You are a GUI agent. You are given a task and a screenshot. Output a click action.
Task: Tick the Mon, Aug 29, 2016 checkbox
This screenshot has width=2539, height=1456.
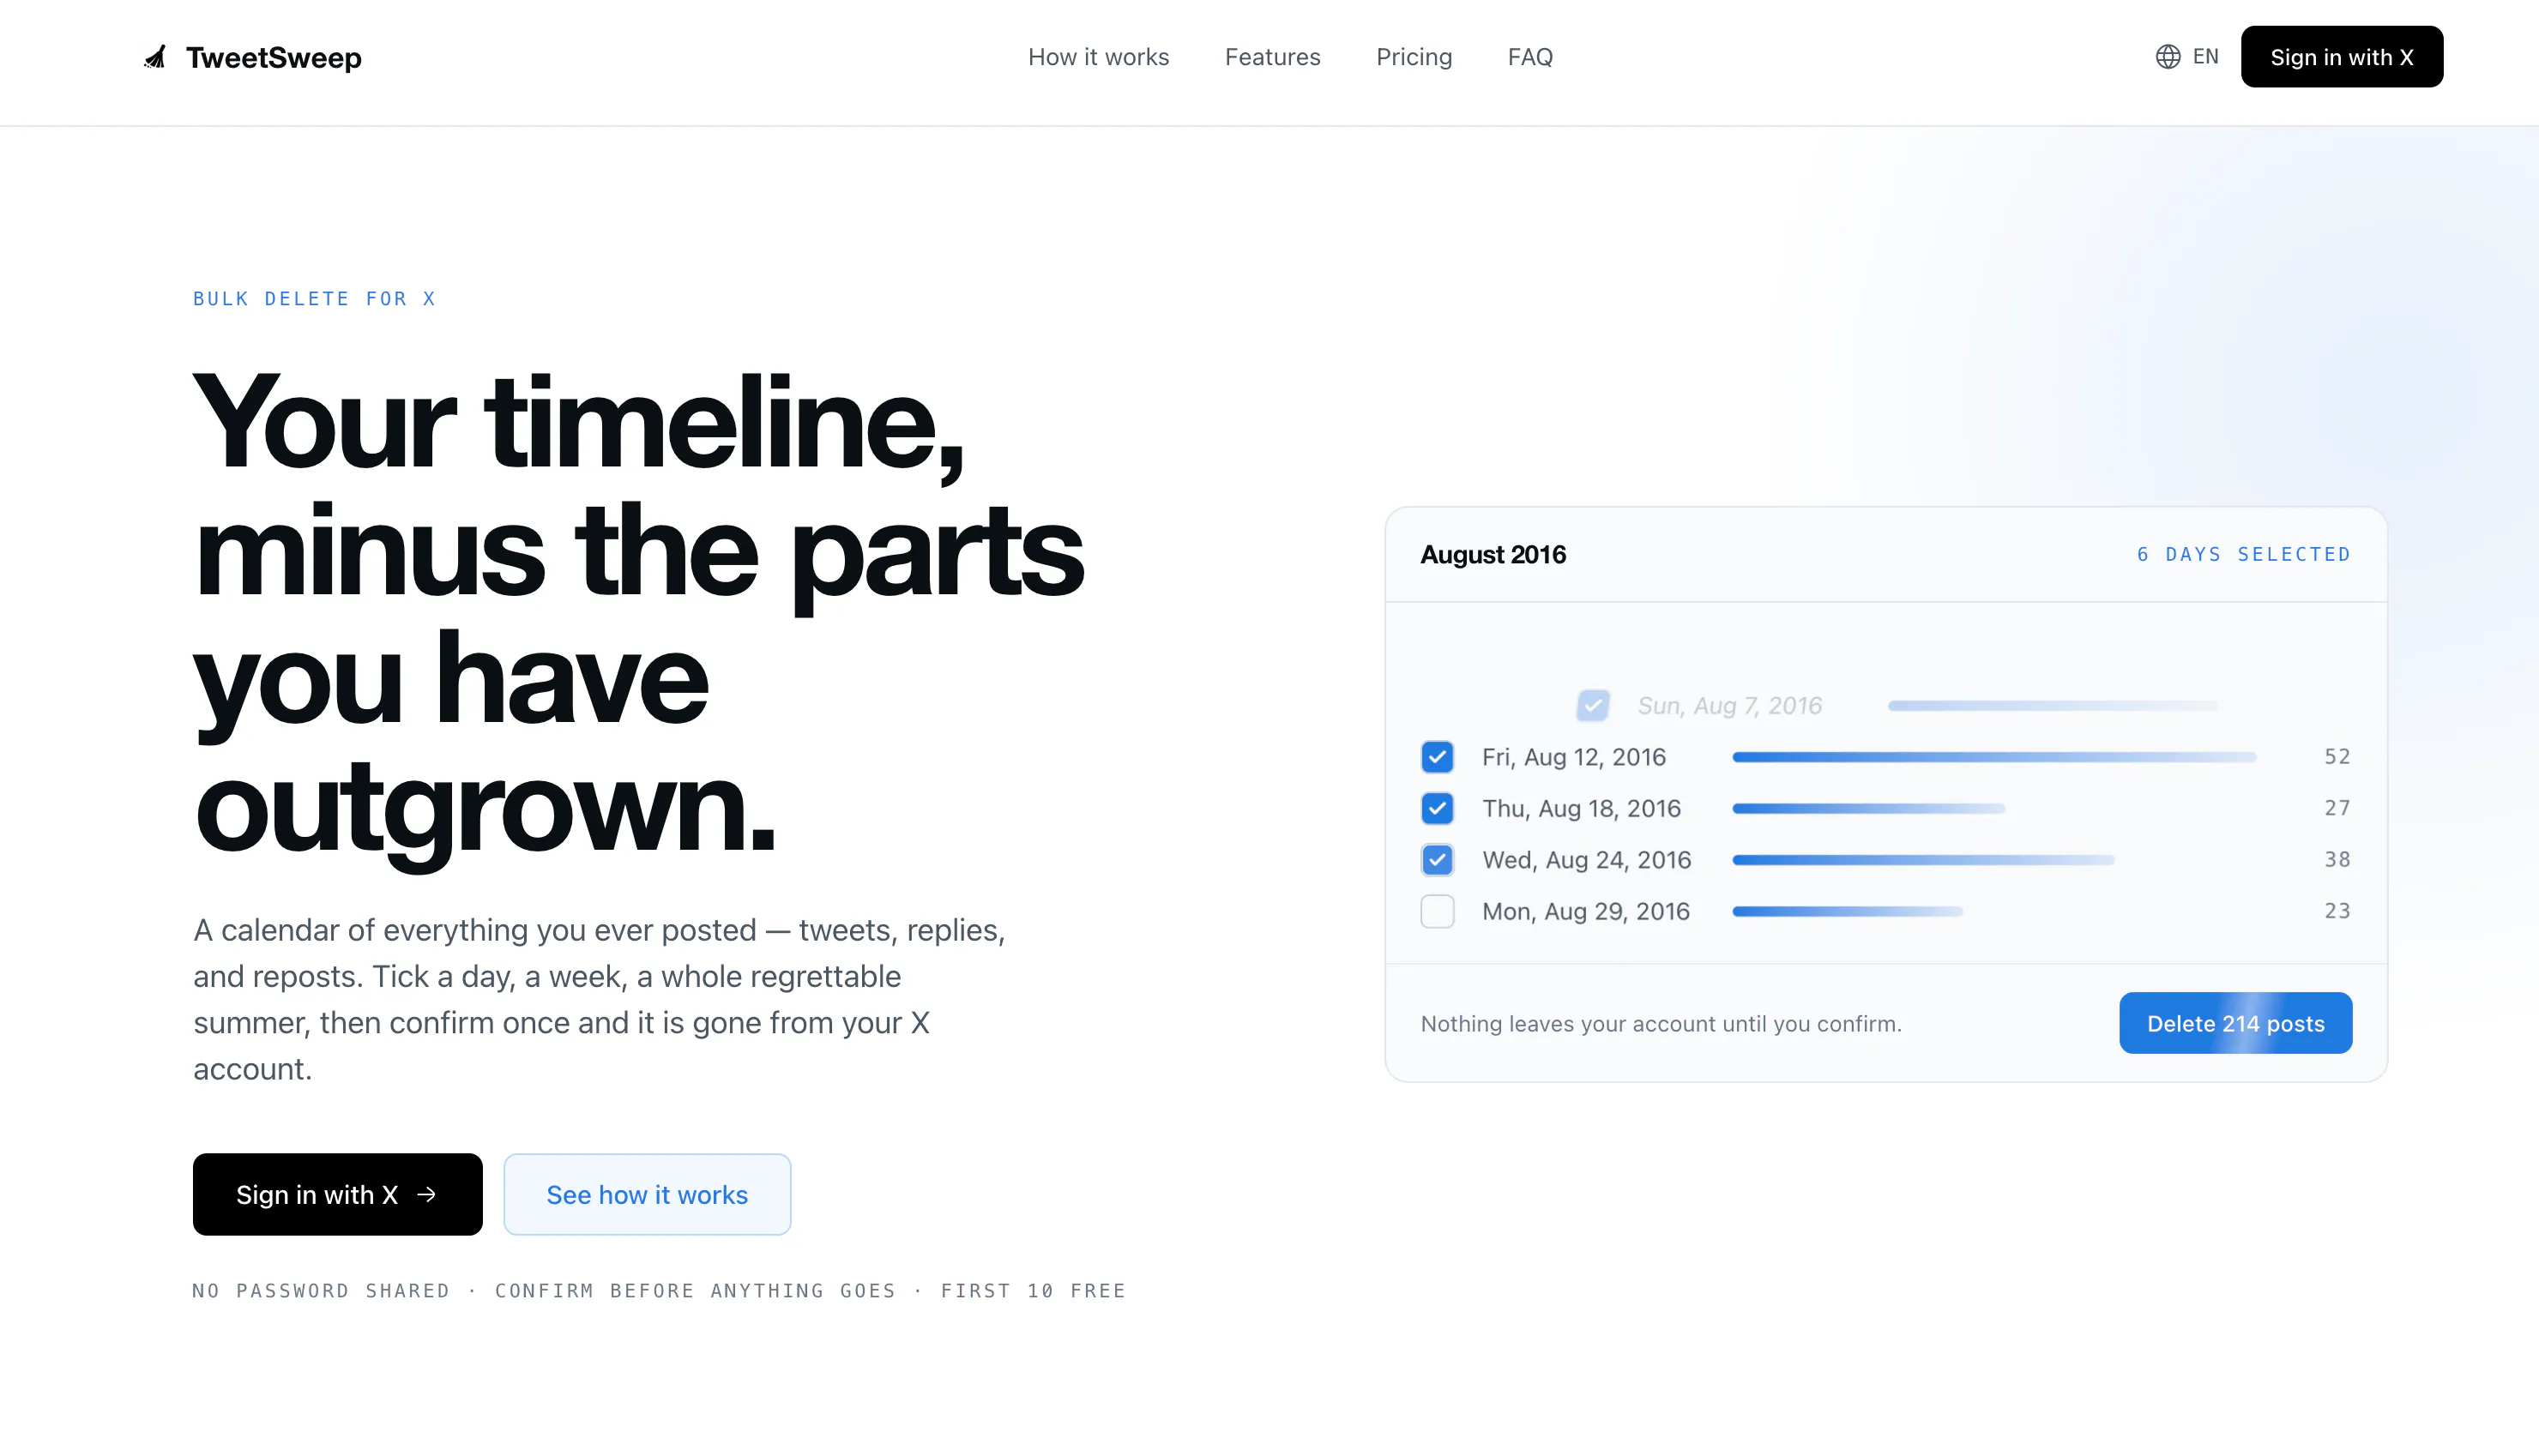click(x=1437, y=911)
